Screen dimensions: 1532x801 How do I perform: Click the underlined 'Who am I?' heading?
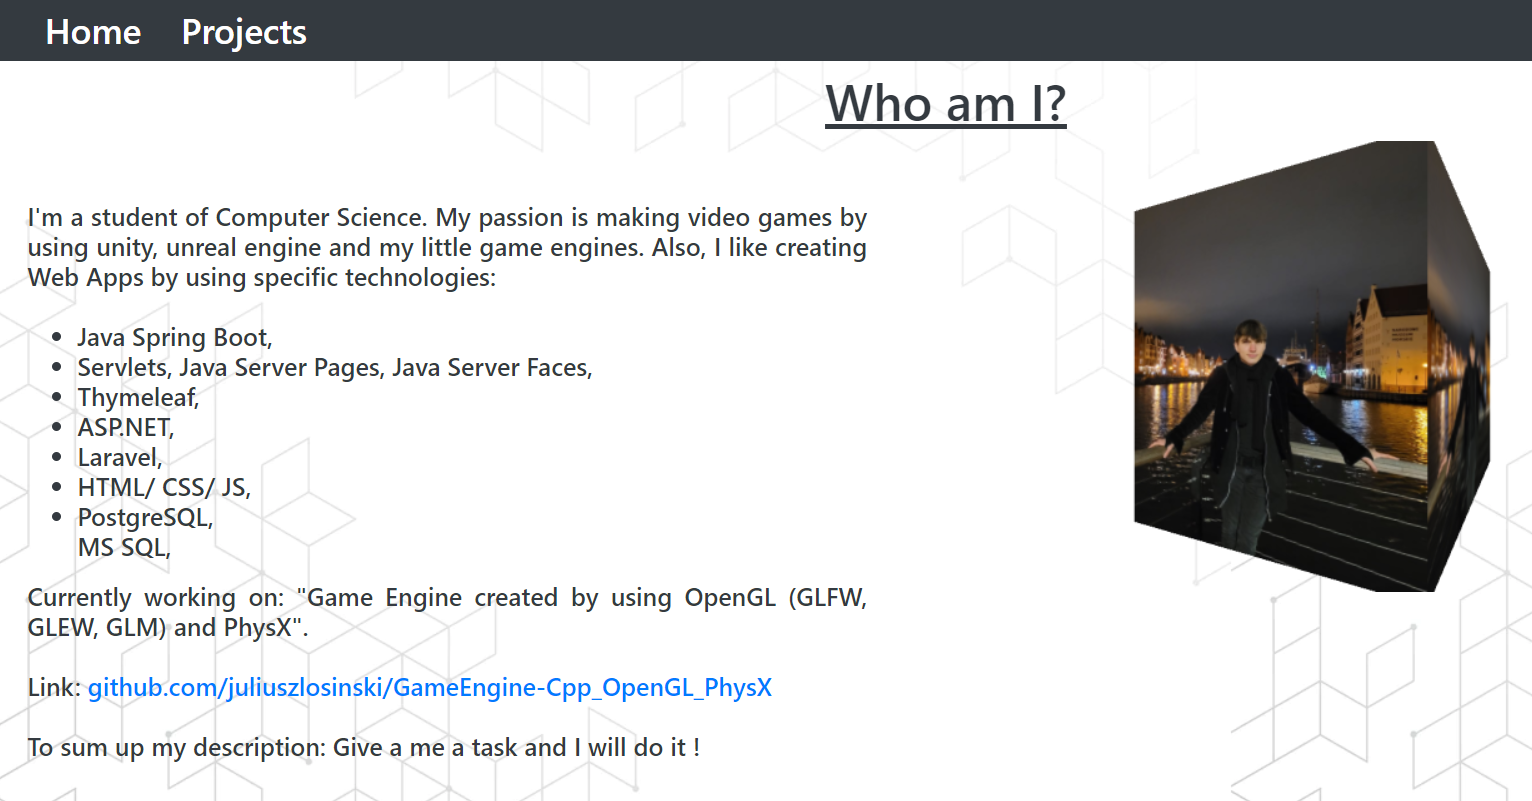pos(945,104)
